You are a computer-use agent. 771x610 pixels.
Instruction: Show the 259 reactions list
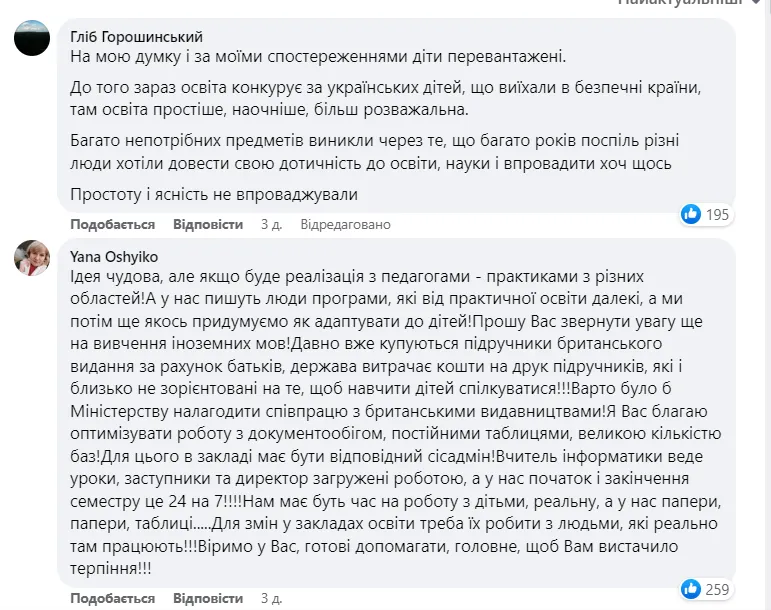point(718,588)
